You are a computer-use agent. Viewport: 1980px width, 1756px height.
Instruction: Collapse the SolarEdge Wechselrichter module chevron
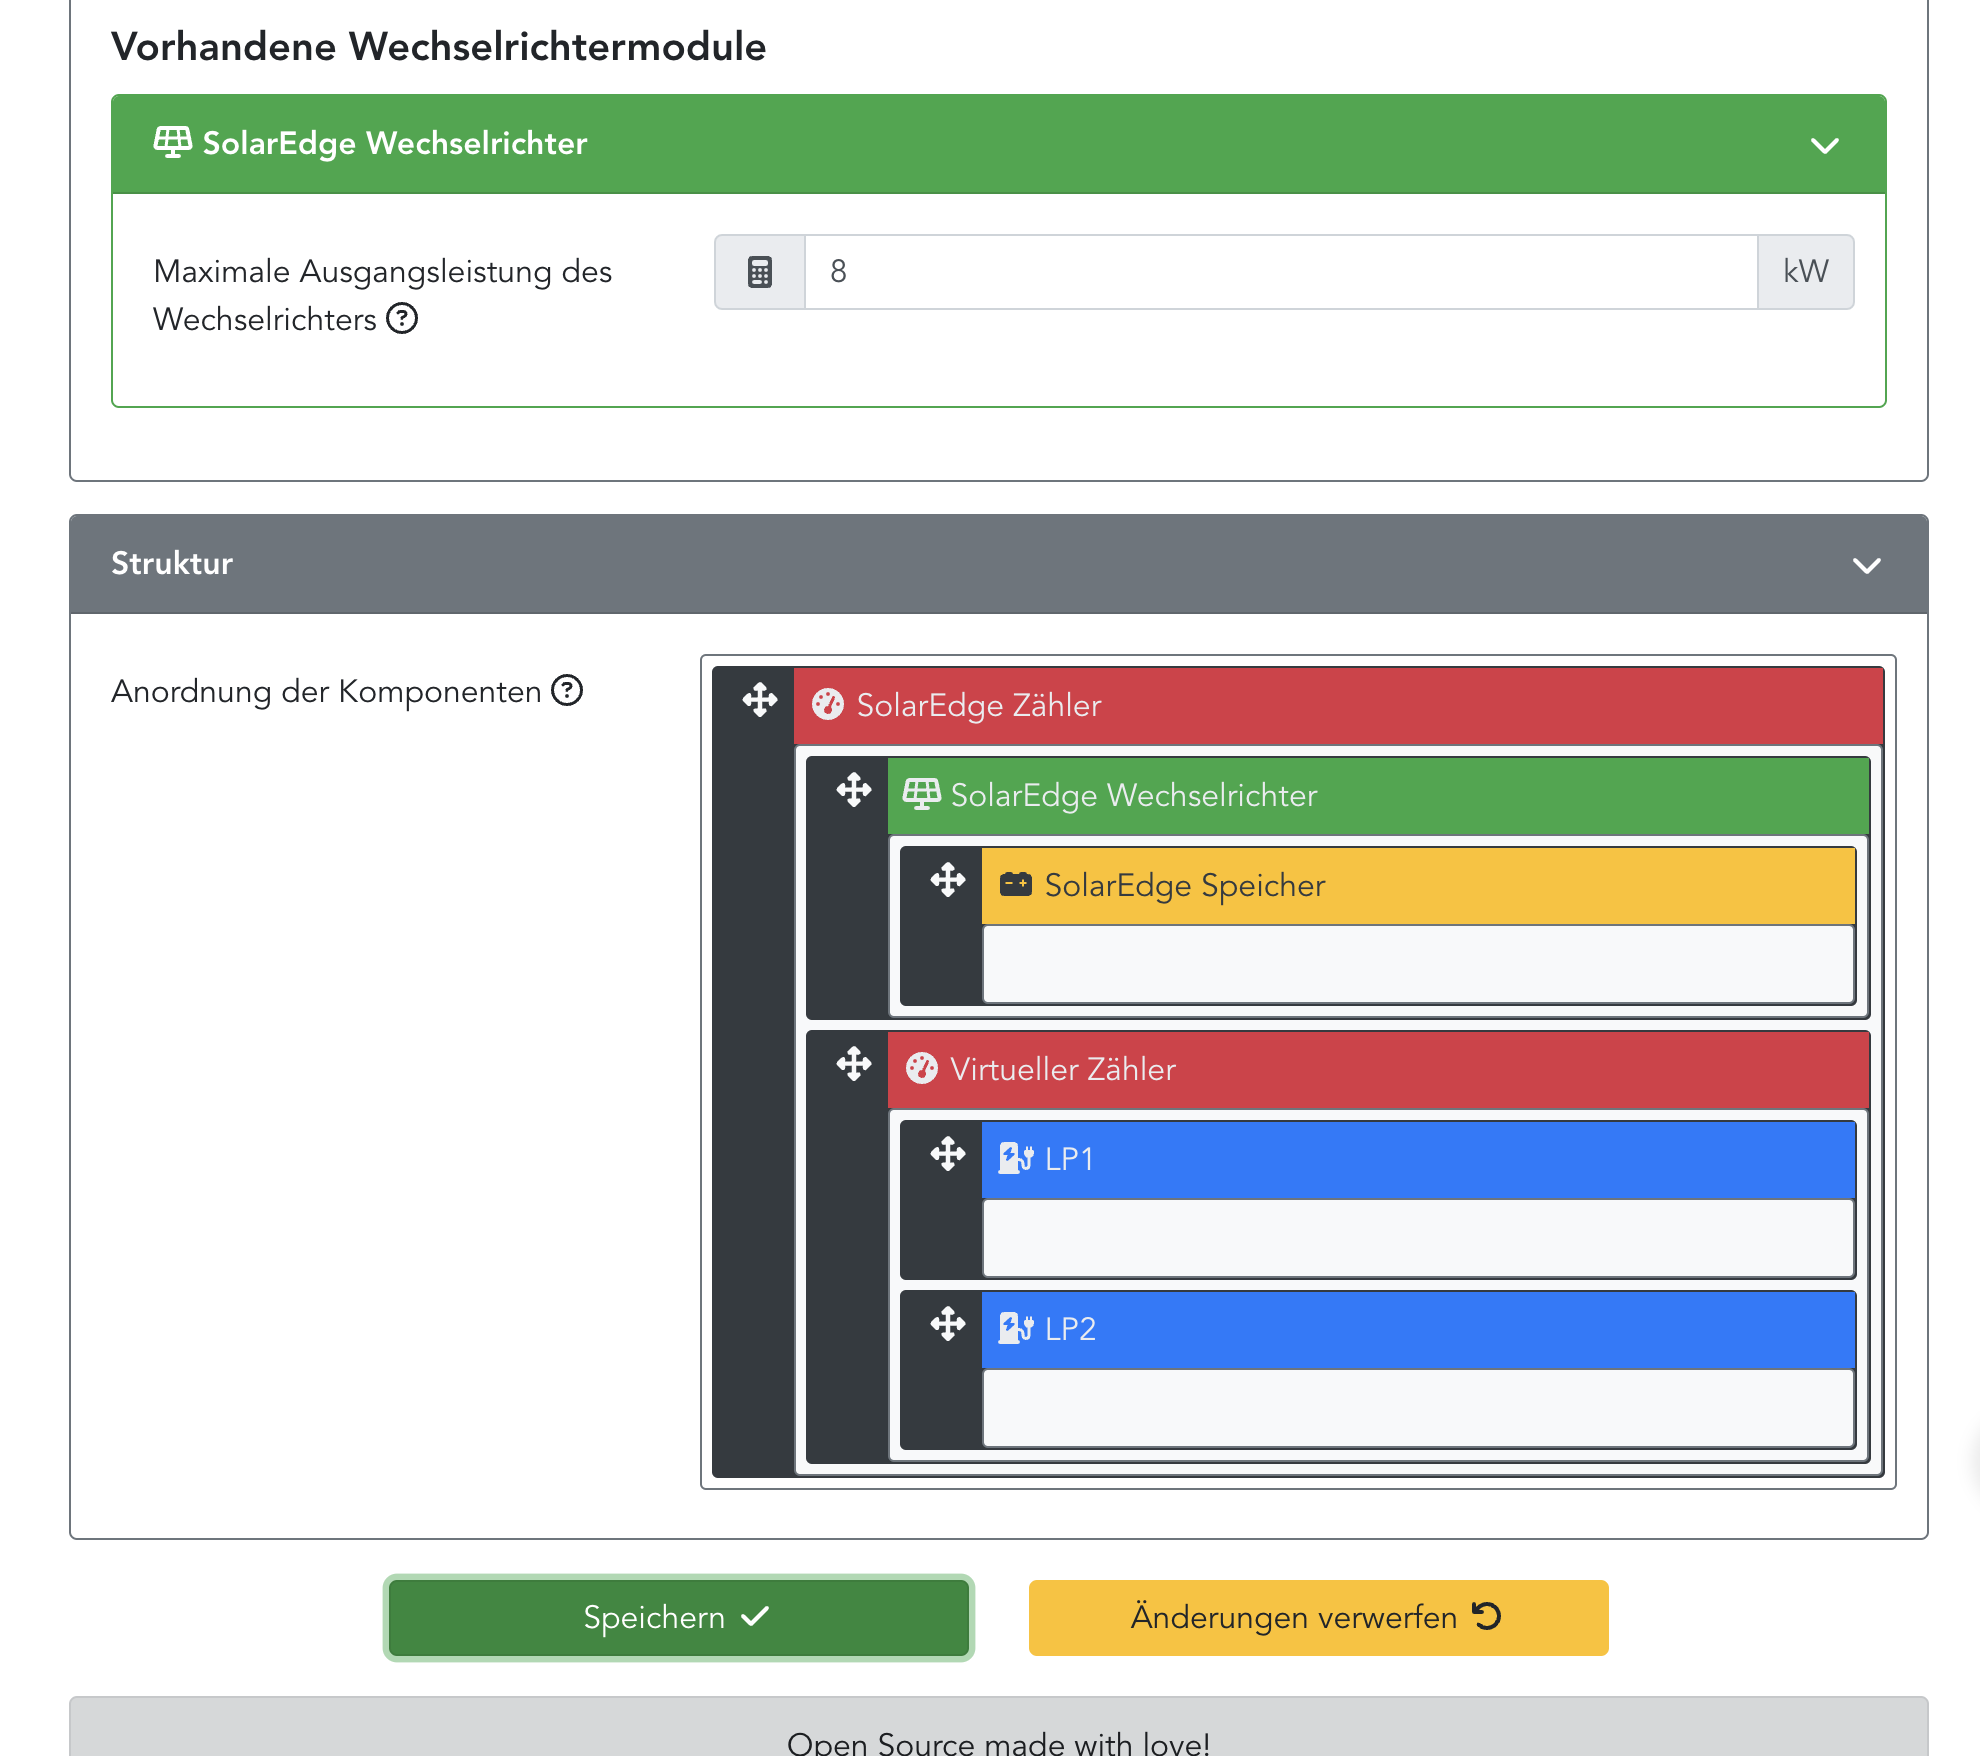pyautogui.click(x=1825, y=145)
